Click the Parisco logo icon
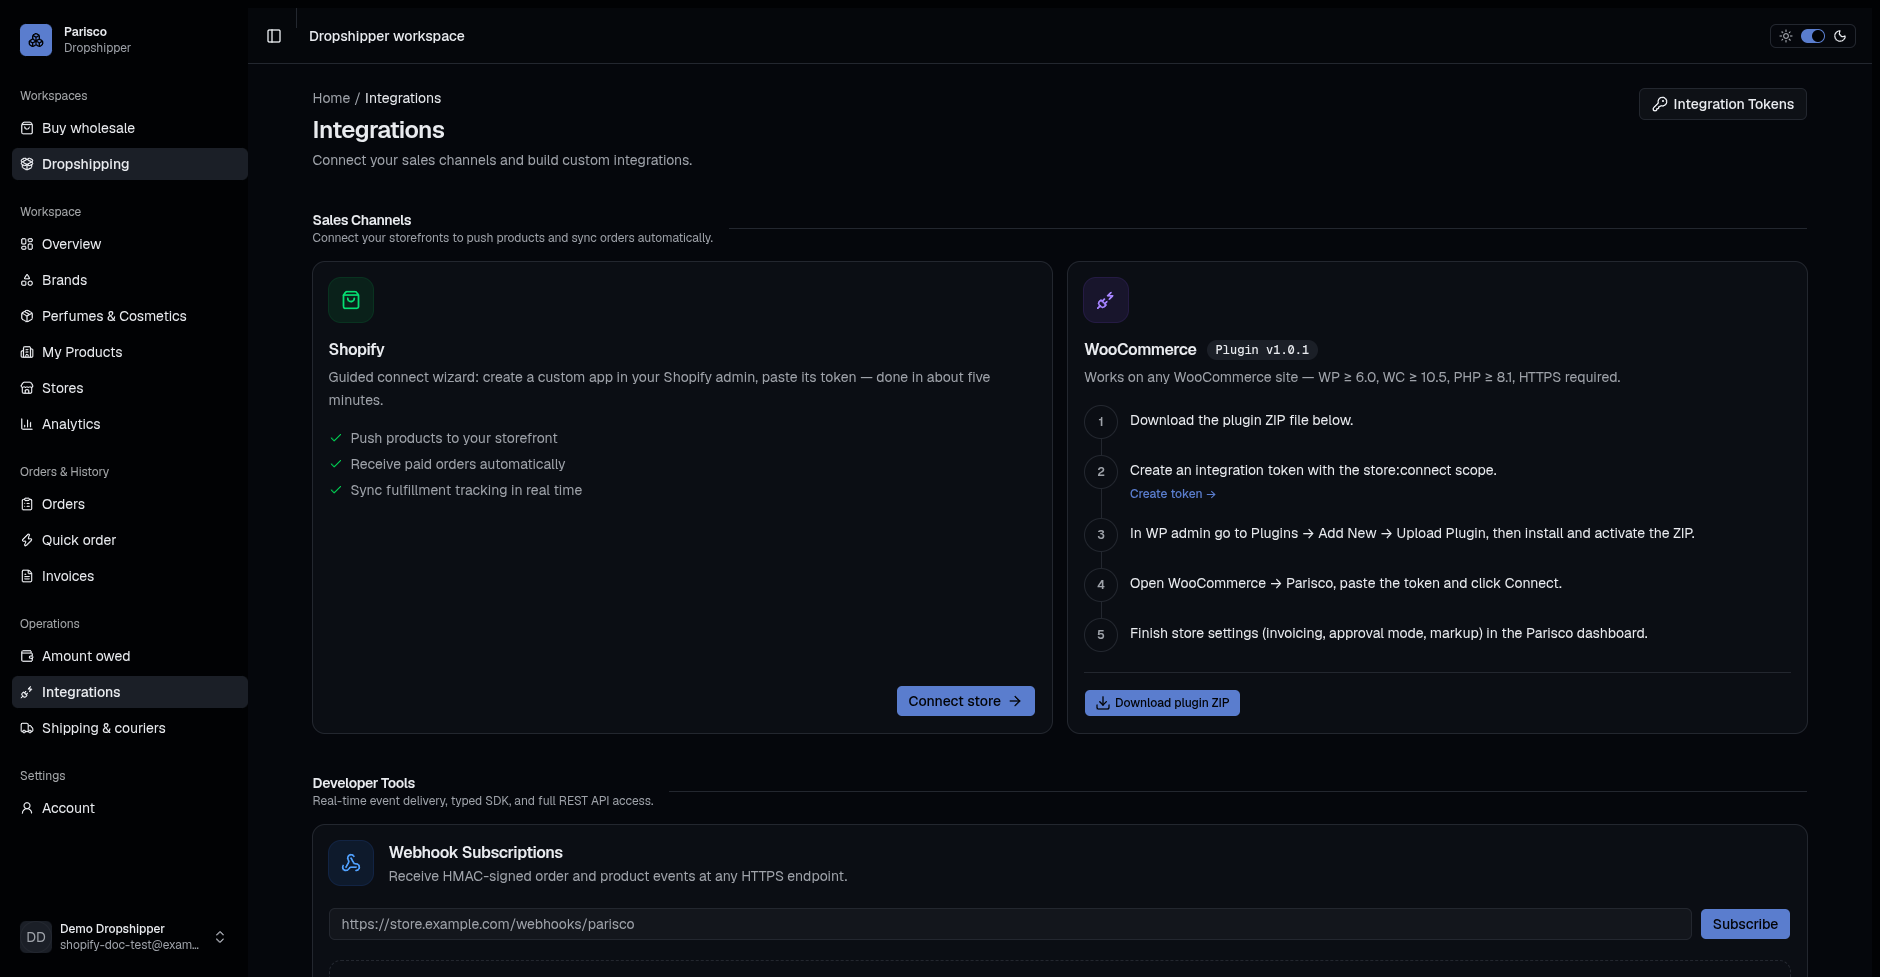The image size is (1880, 977). coord(36,40)
